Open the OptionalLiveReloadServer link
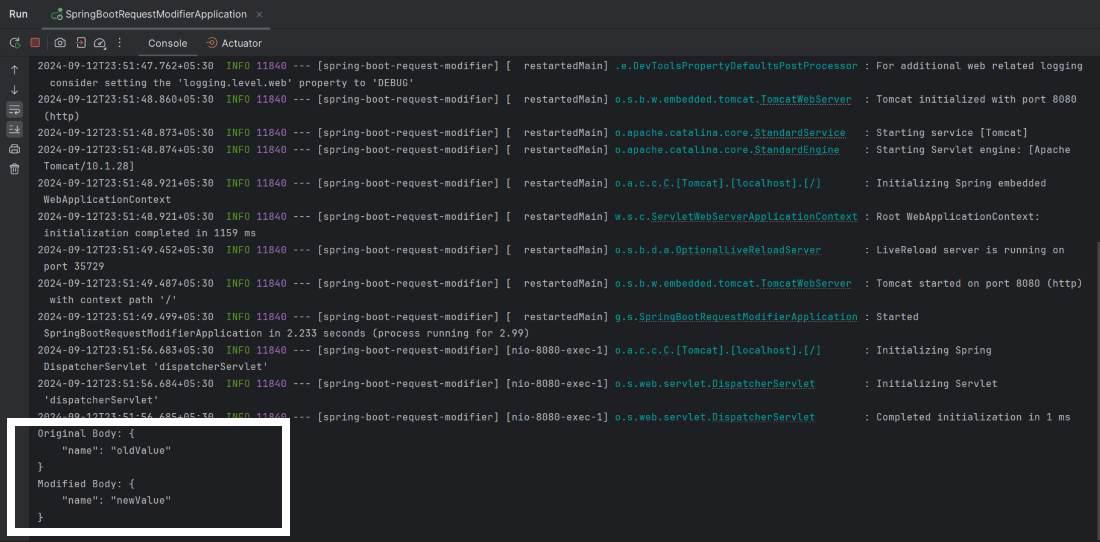The image size is (1100, 542). tap(748, 250)
